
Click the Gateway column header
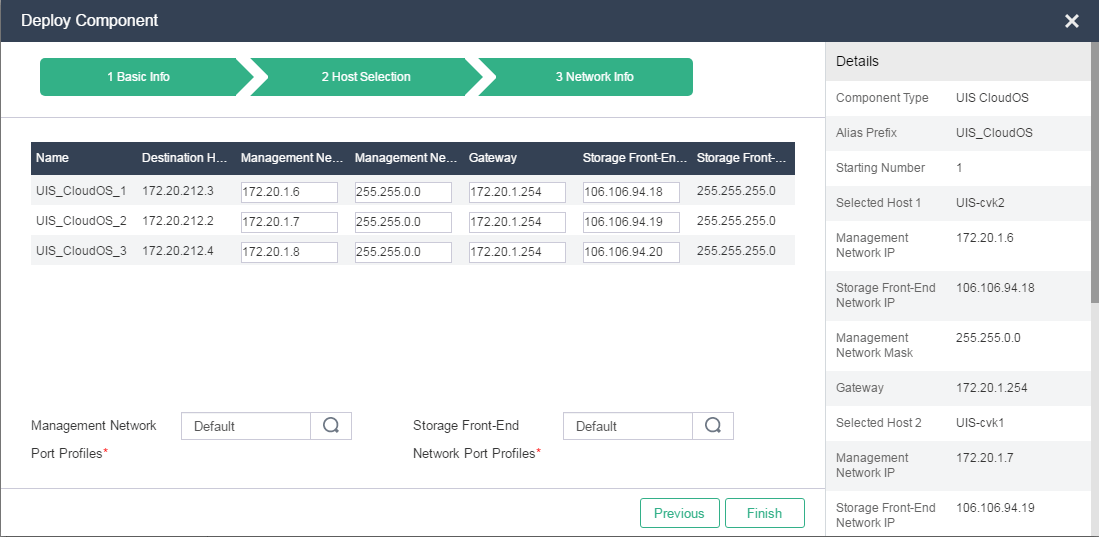point(493,158)
